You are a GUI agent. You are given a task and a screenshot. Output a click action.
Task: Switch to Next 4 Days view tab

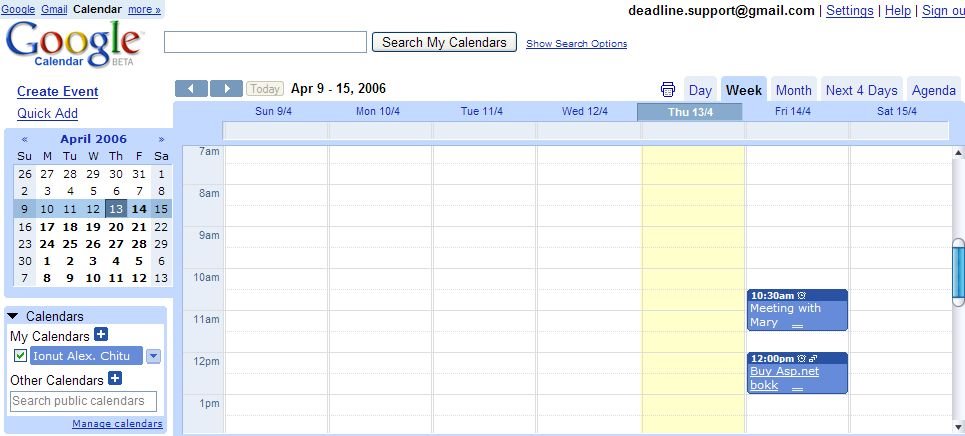(862, 91)
